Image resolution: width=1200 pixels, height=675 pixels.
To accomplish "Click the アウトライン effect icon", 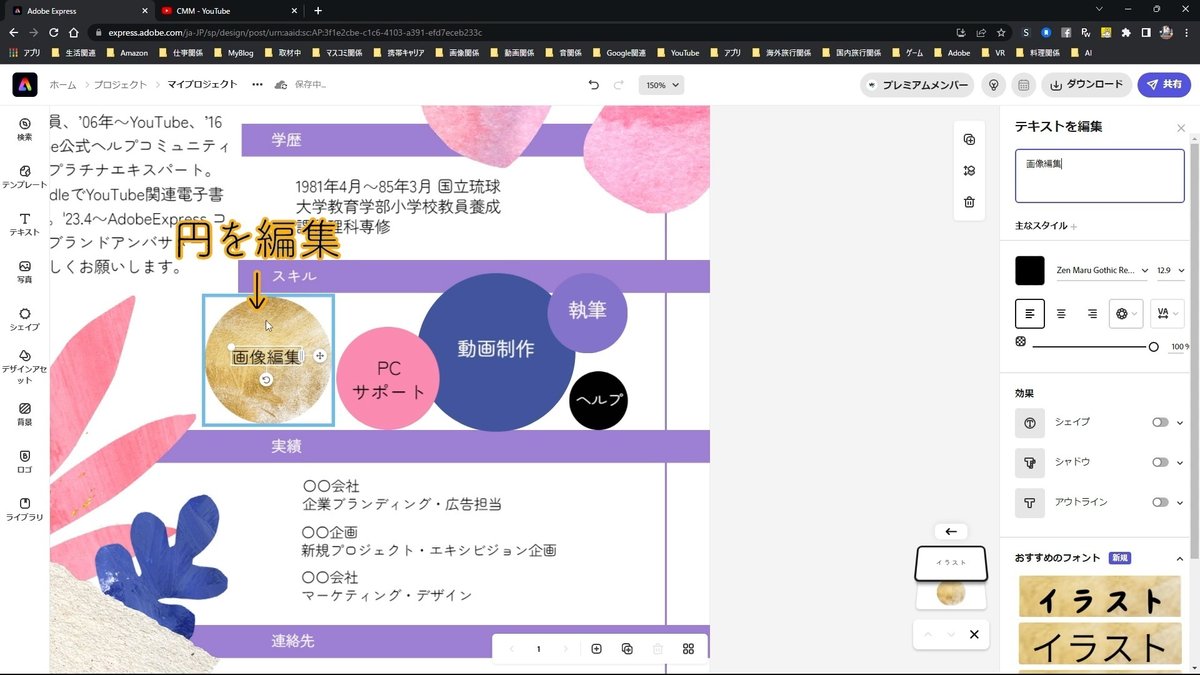I will tap(1030, 502).
